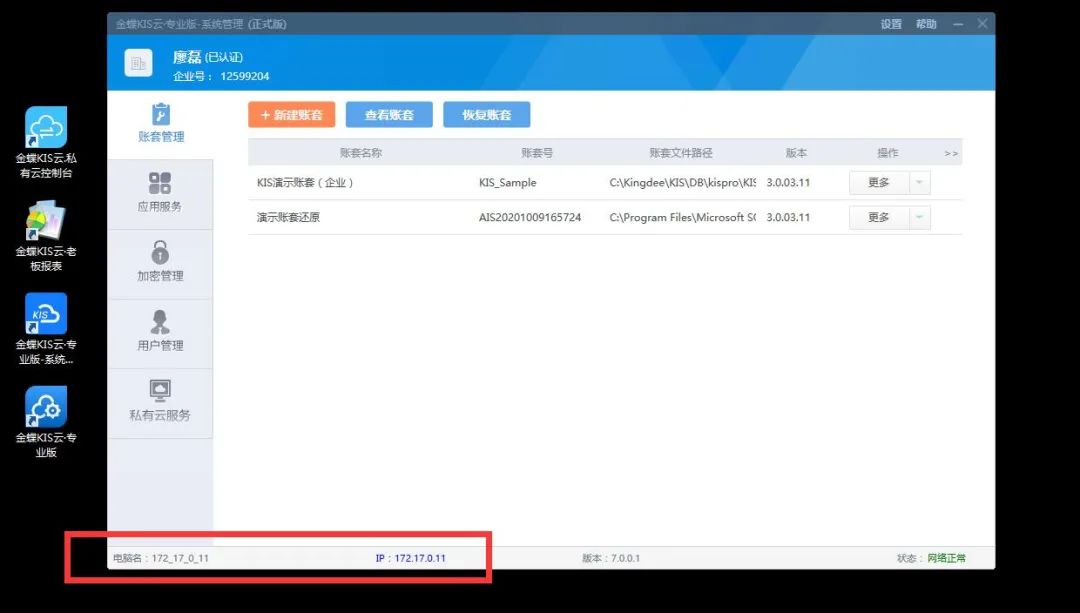This screenshot has width=1080, height=613.
Task: Click the KIS_Sample account number cell
Action: [508, 183]
